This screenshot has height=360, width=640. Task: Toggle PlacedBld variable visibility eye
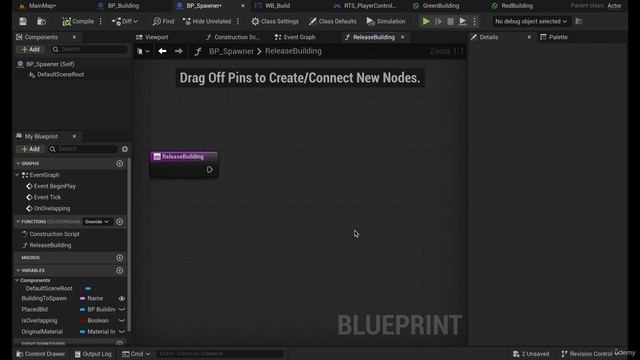tap(122, 309)
